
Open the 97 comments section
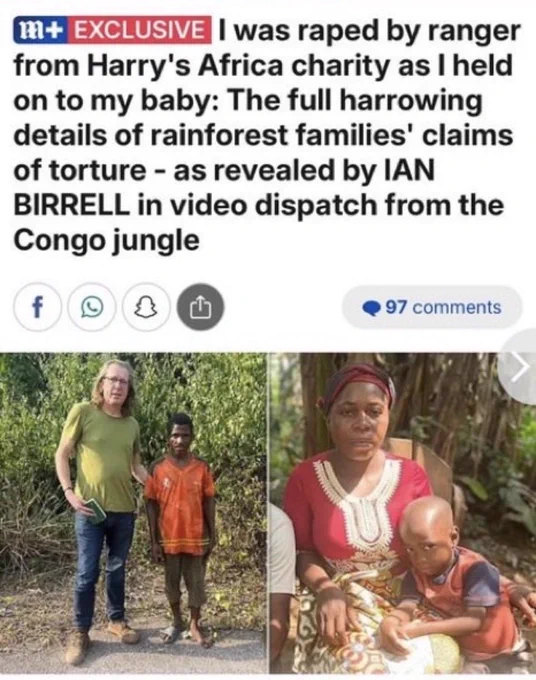[x=432, y=307]
